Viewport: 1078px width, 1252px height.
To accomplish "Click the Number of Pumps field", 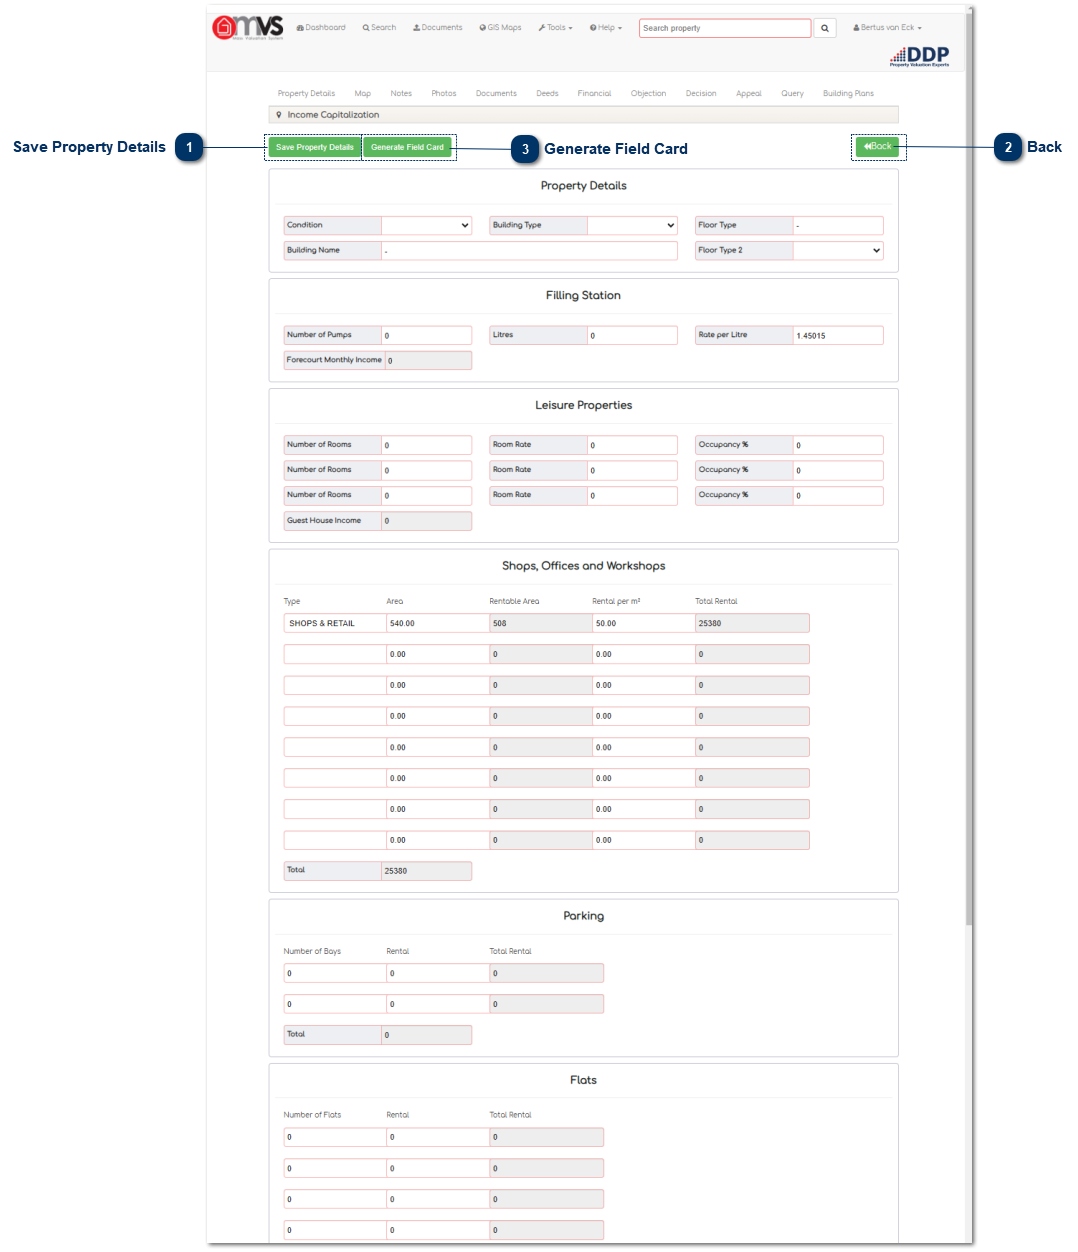I will coord(427,335).
